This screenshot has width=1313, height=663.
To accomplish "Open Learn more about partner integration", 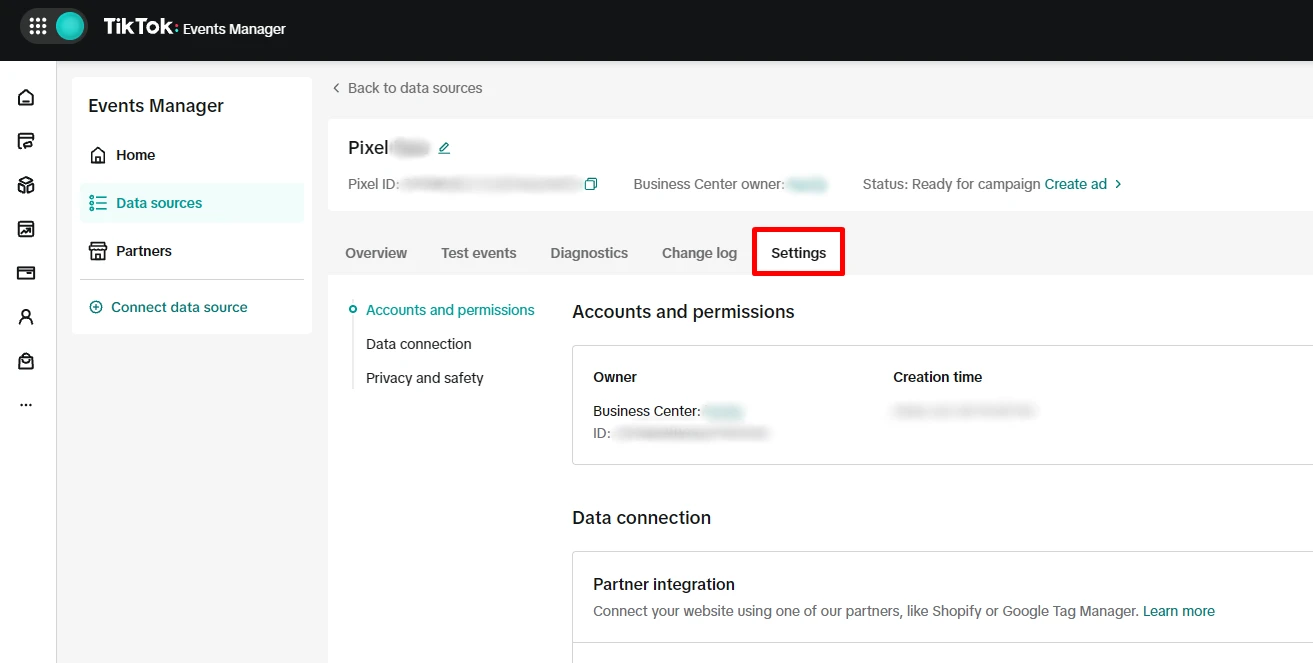I will [1179, 611].
